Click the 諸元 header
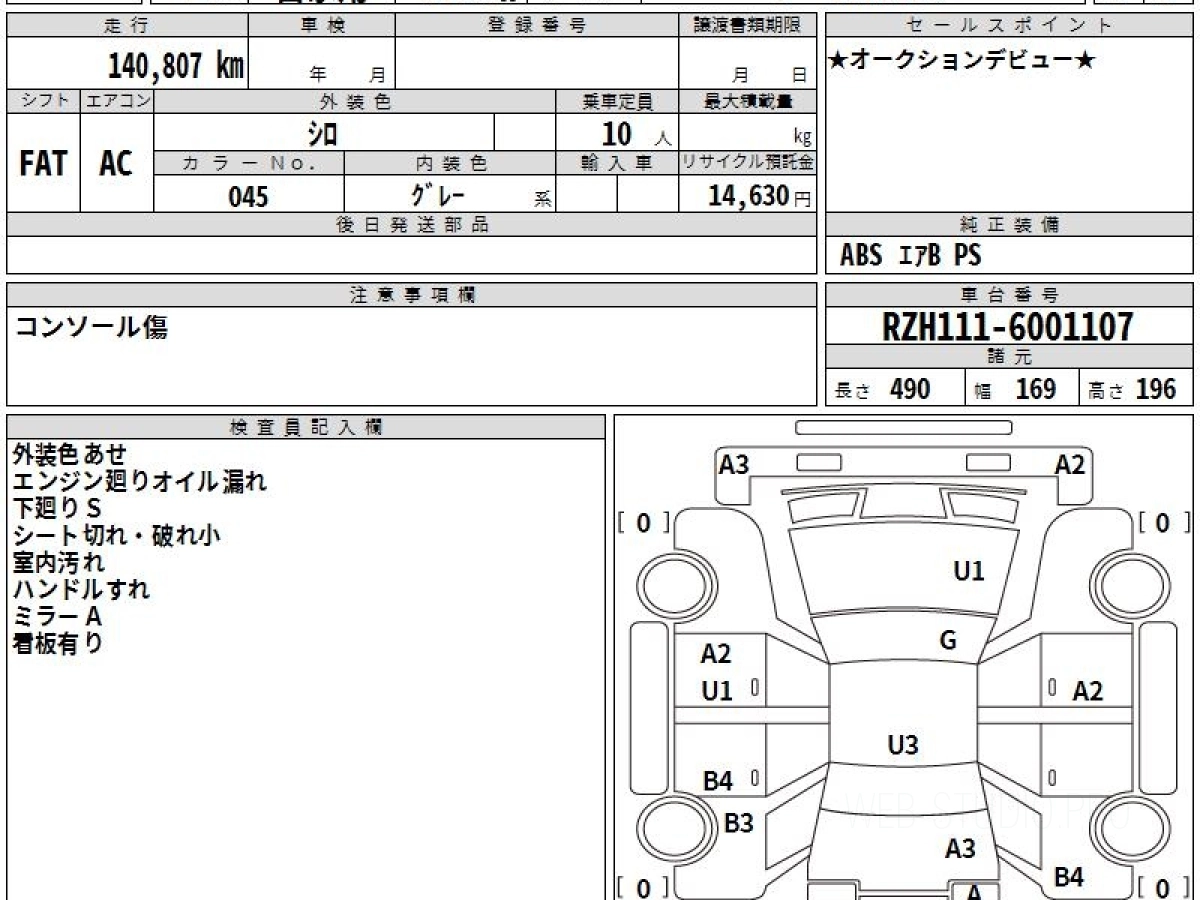The image size is (1200, 900). tap(1009, 357)
